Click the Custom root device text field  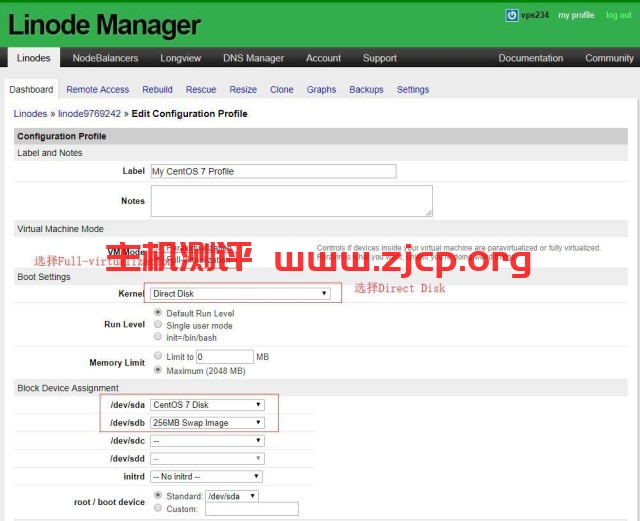(x=252, y=509)
